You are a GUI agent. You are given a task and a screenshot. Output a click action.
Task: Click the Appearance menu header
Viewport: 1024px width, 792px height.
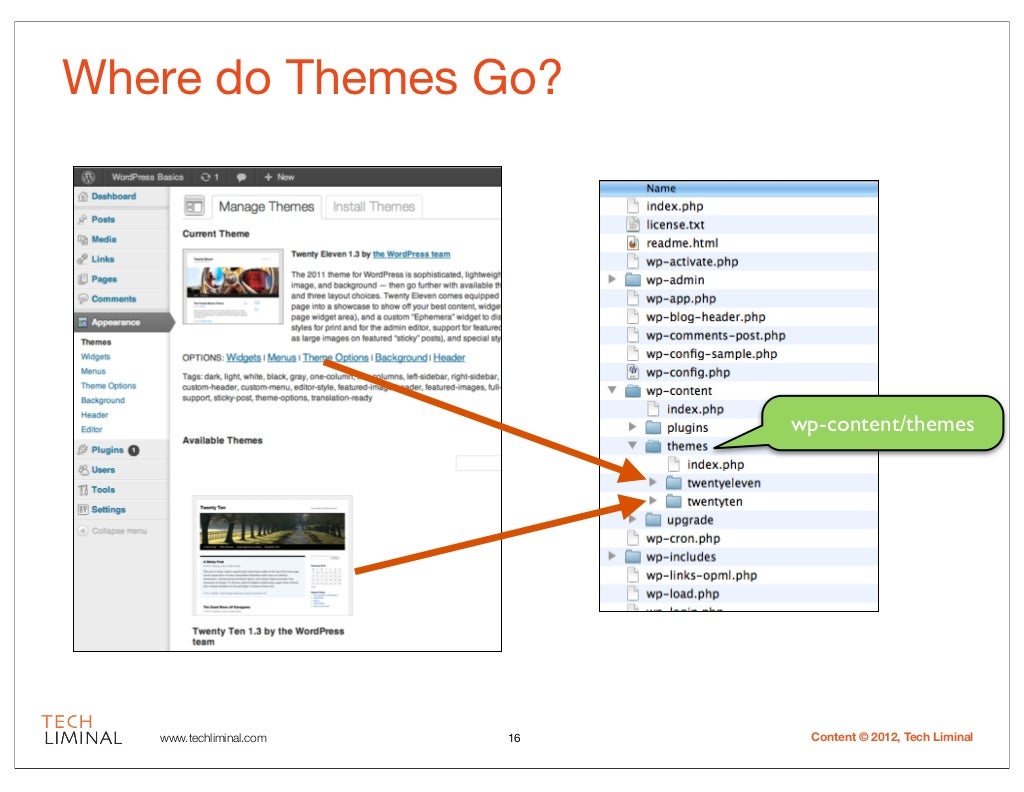click(x=123, y=322)
